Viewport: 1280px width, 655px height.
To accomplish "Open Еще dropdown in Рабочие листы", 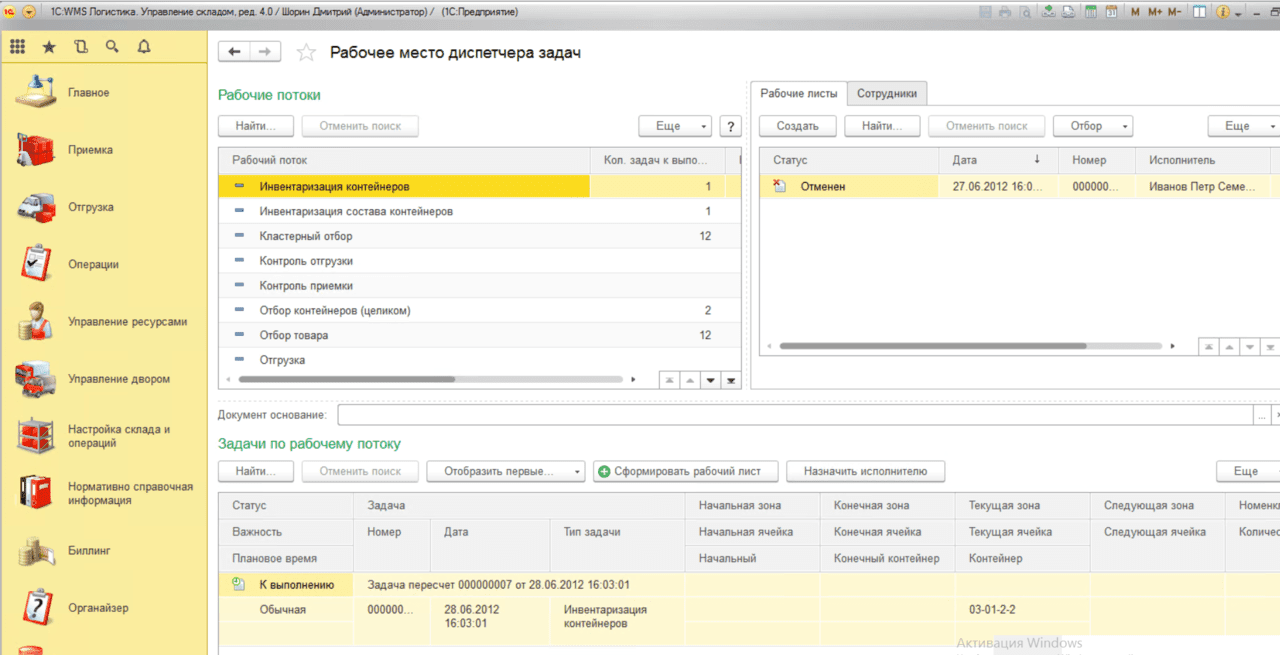I will point(1243,126).
